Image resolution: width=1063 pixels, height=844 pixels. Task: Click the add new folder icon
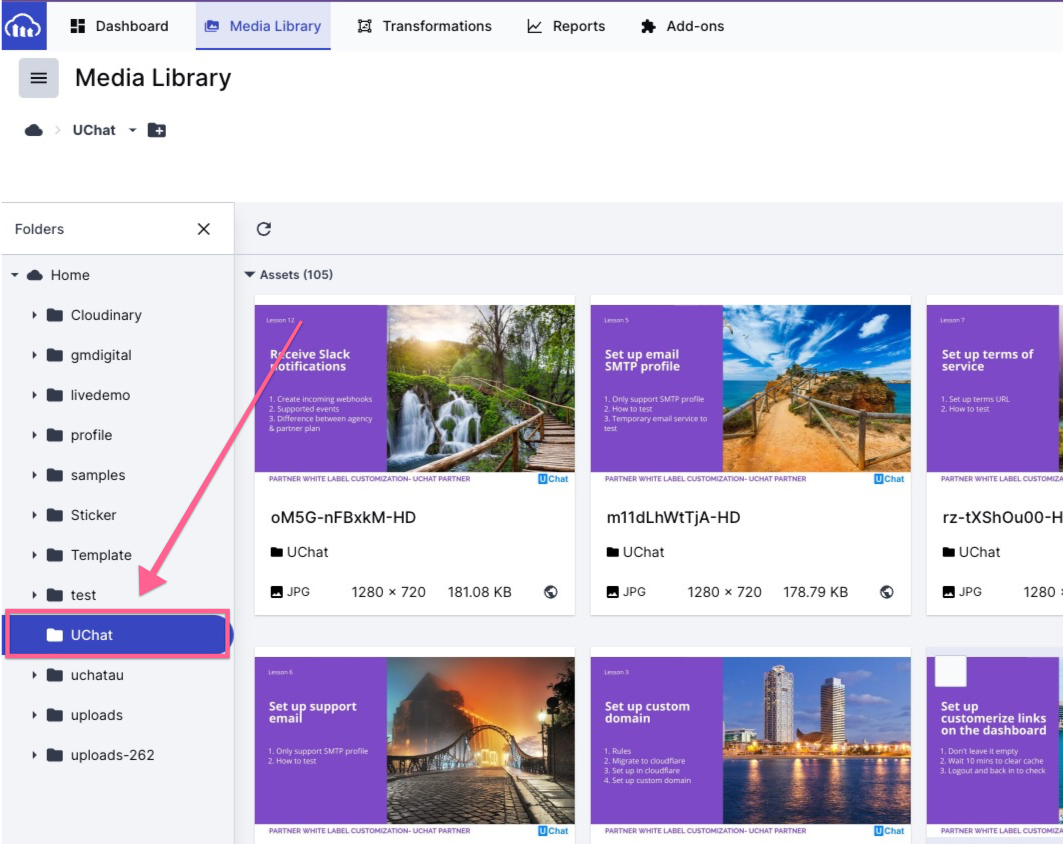click(157, 130)
